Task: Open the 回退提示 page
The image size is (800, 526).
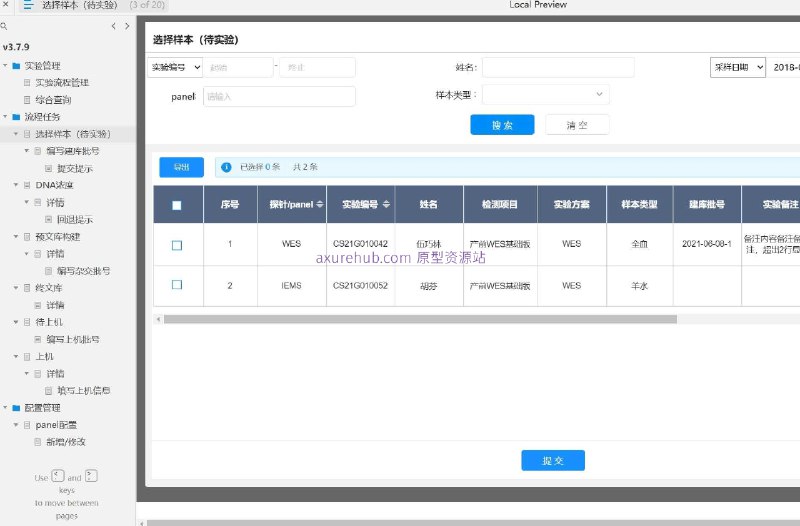Action: [74, 220]
